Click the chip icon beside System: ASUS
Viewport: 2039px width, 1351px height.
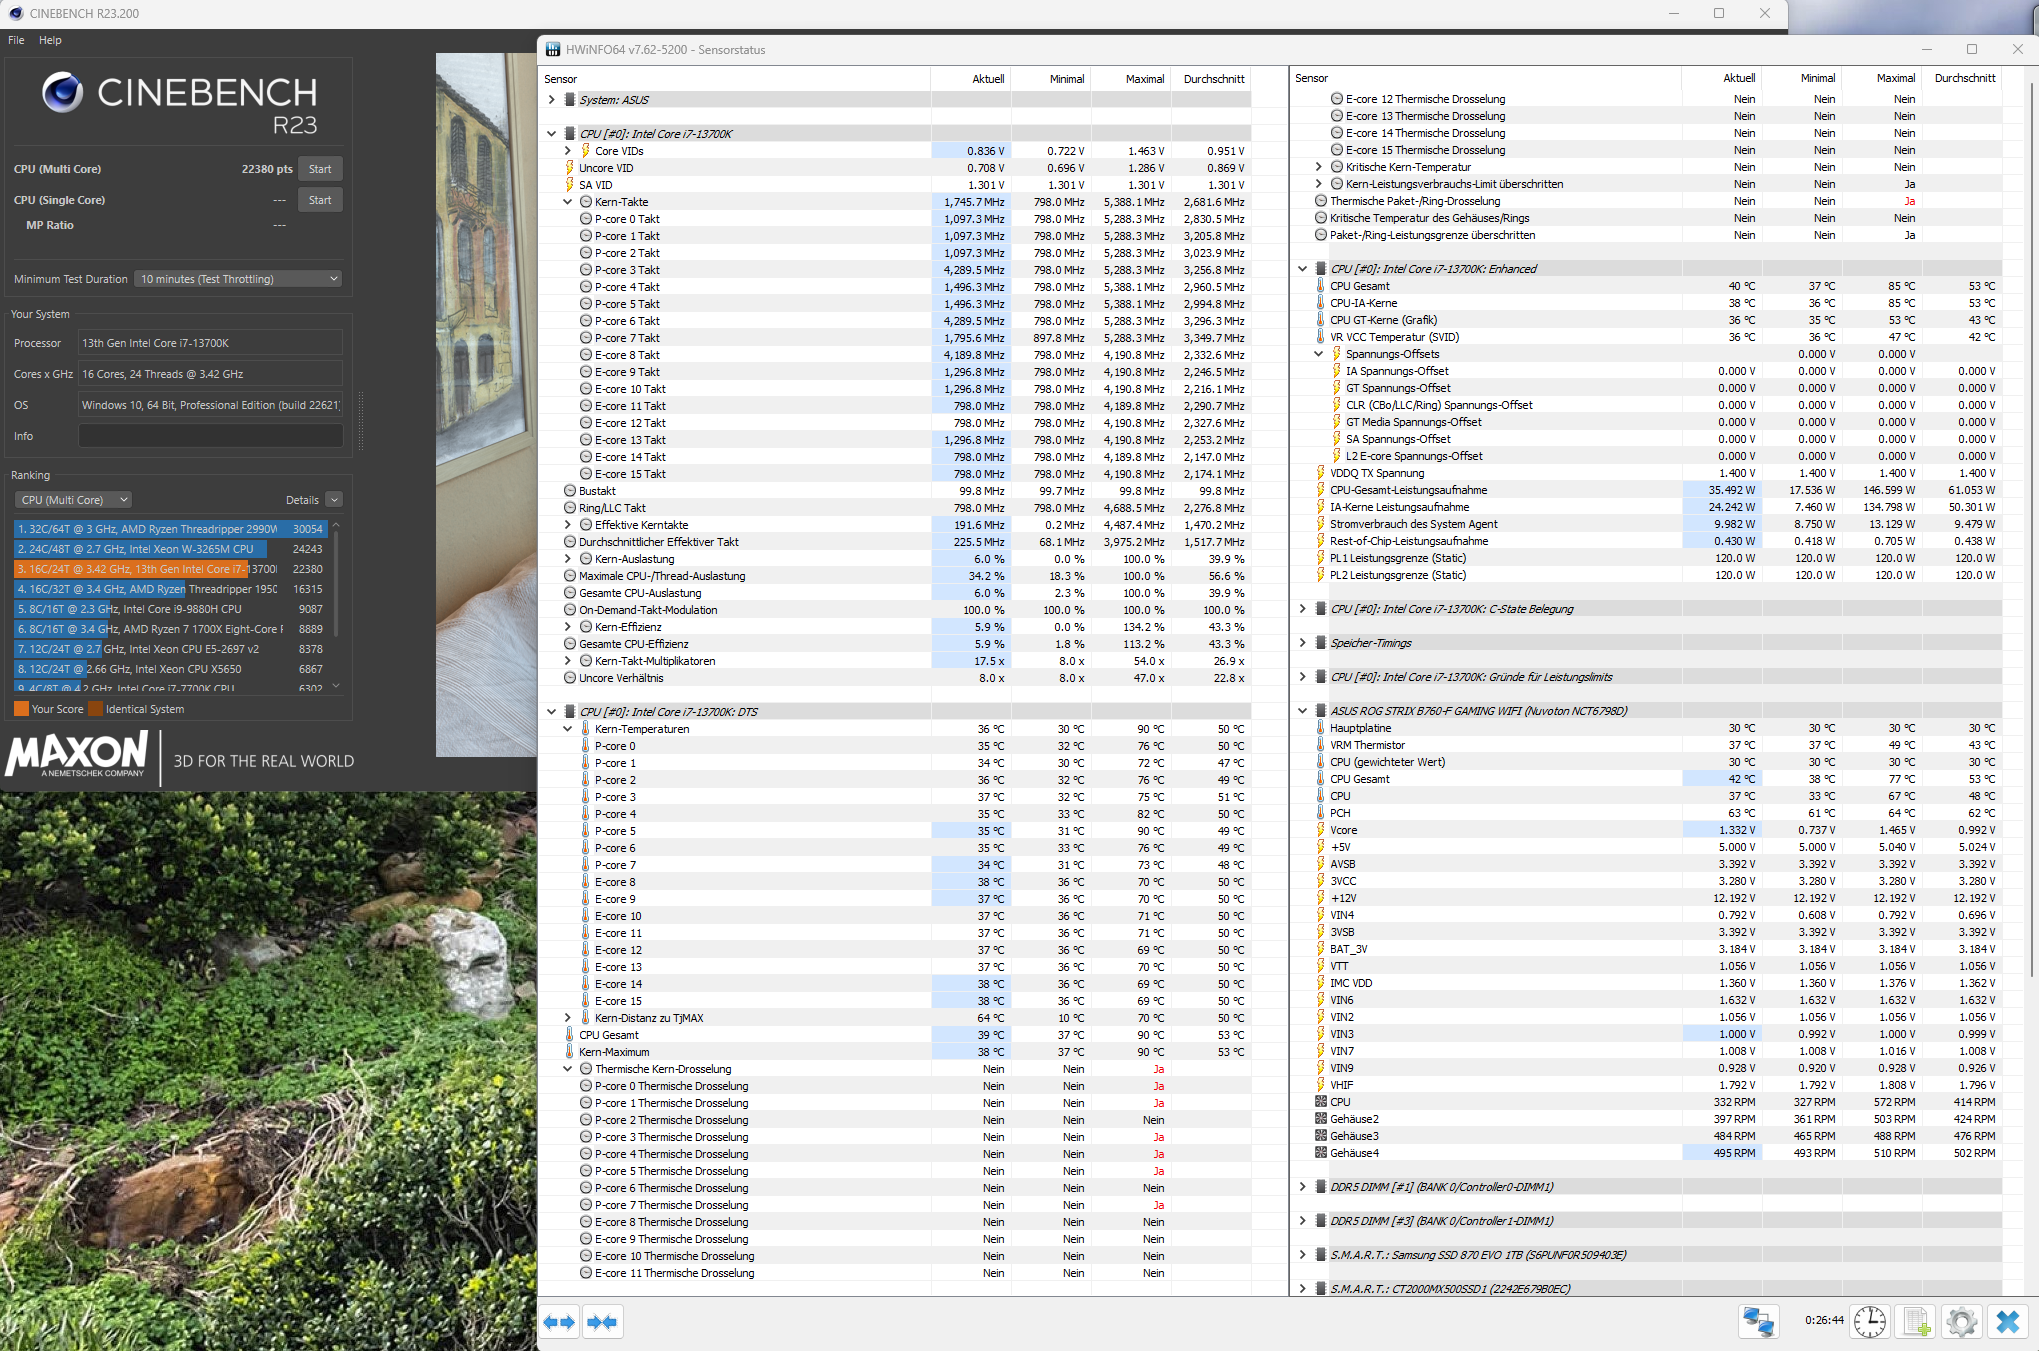[570, 100]
